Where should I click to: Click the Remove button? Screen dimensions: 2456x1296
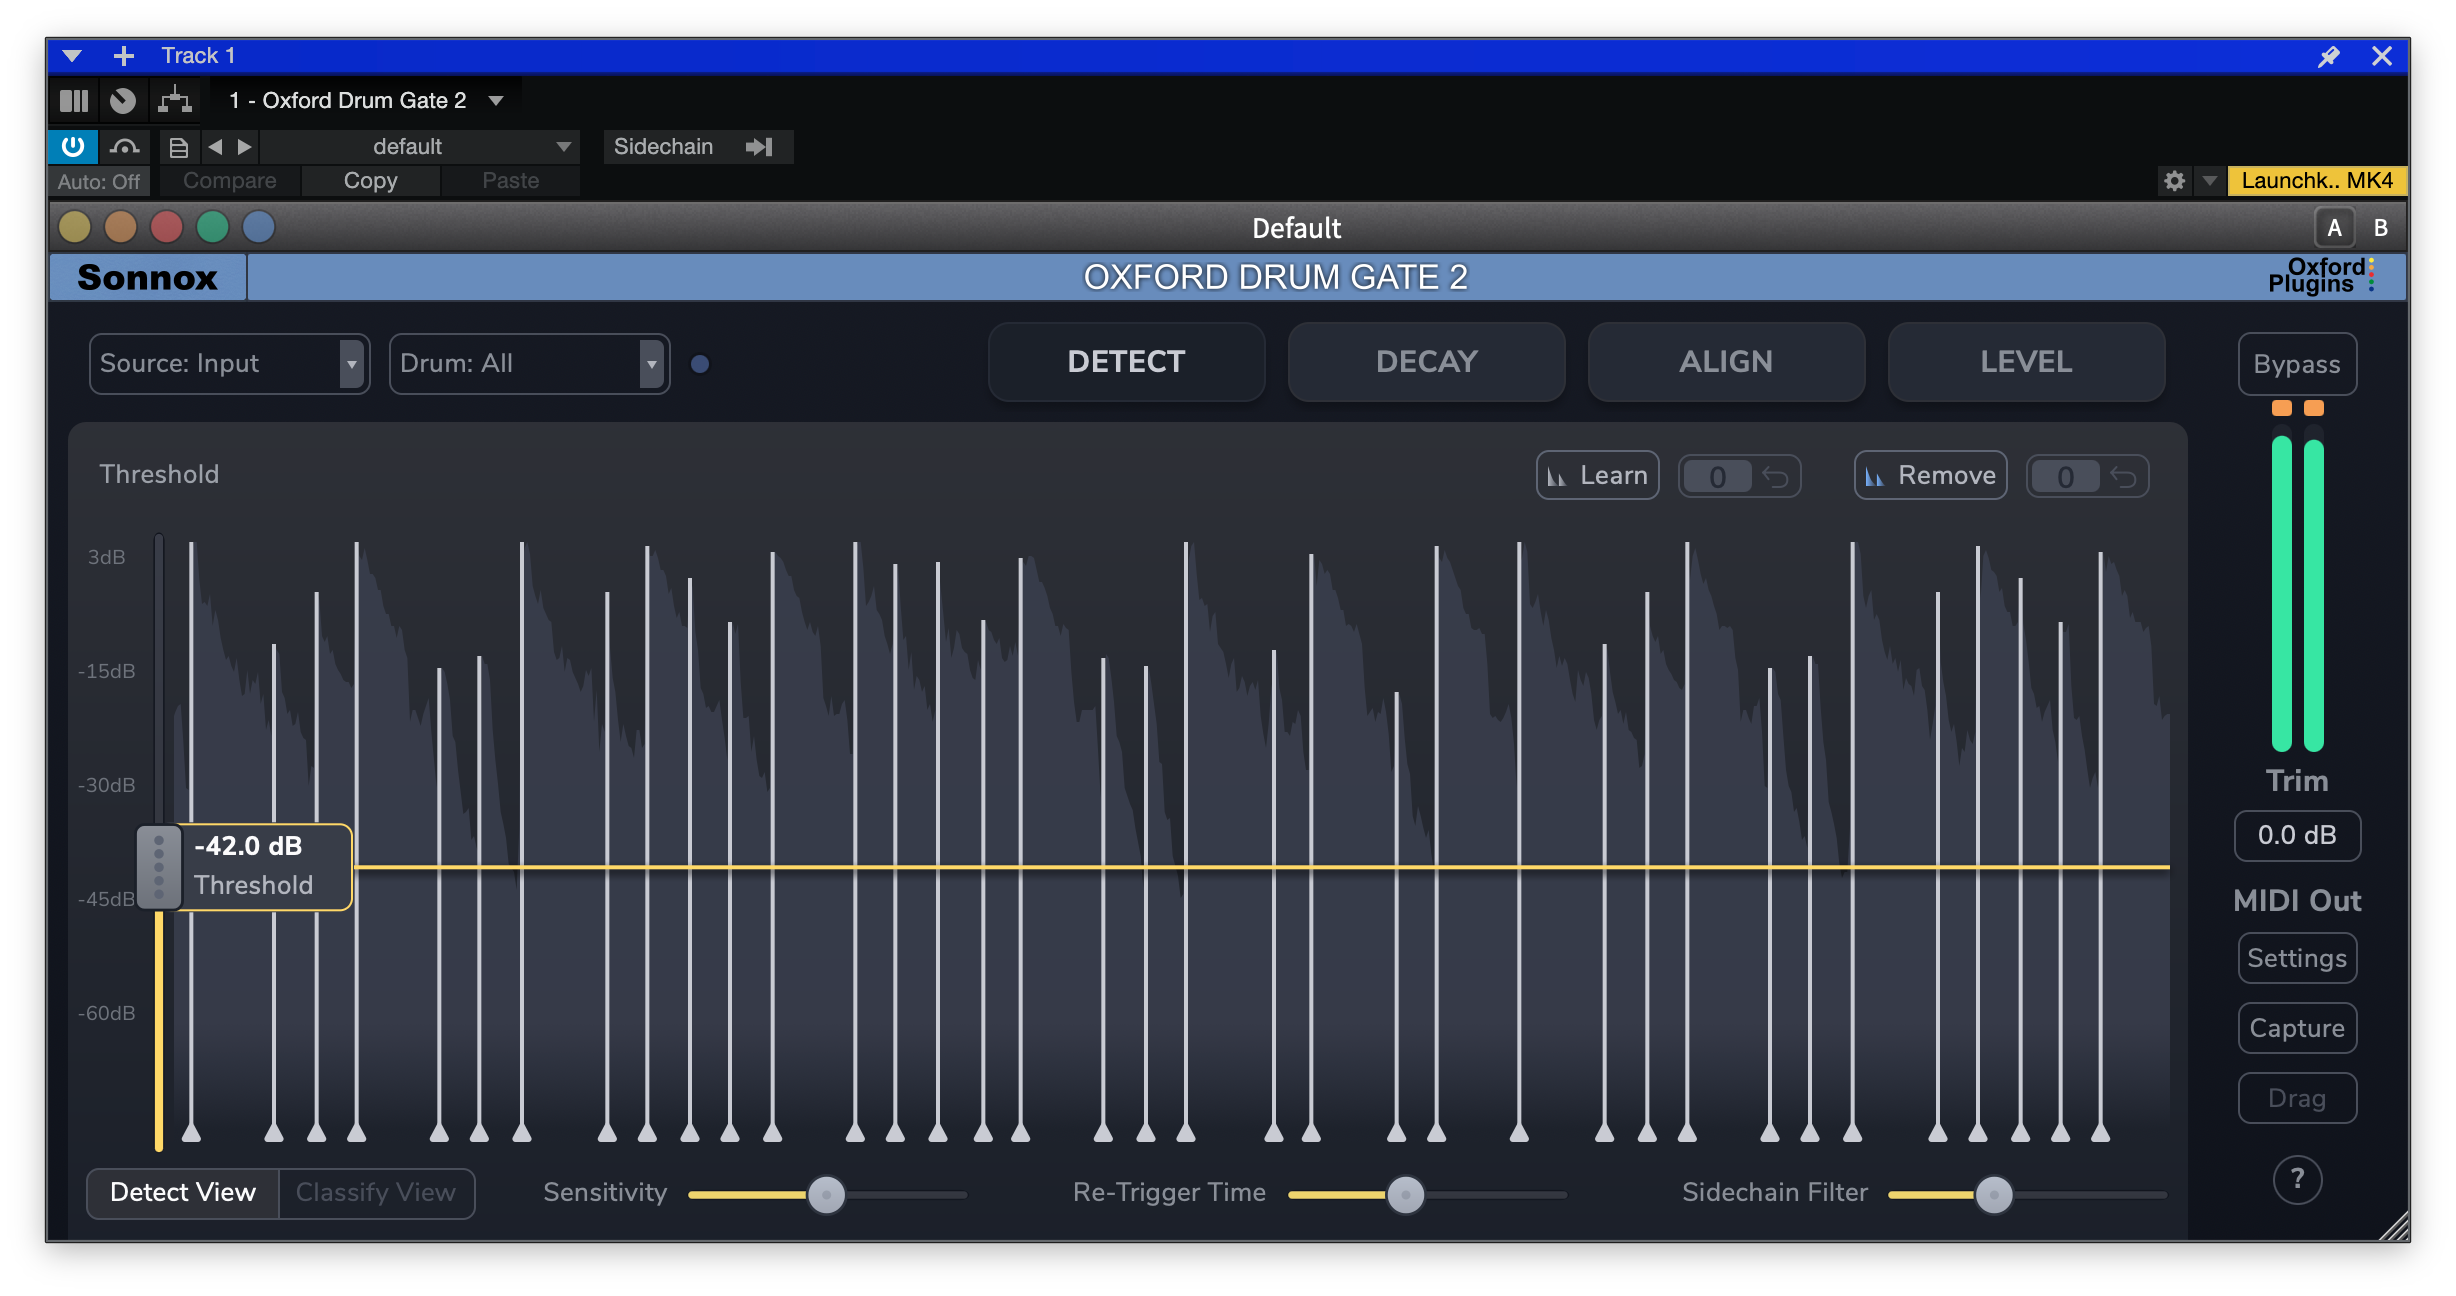click(x=1931, y=476)
